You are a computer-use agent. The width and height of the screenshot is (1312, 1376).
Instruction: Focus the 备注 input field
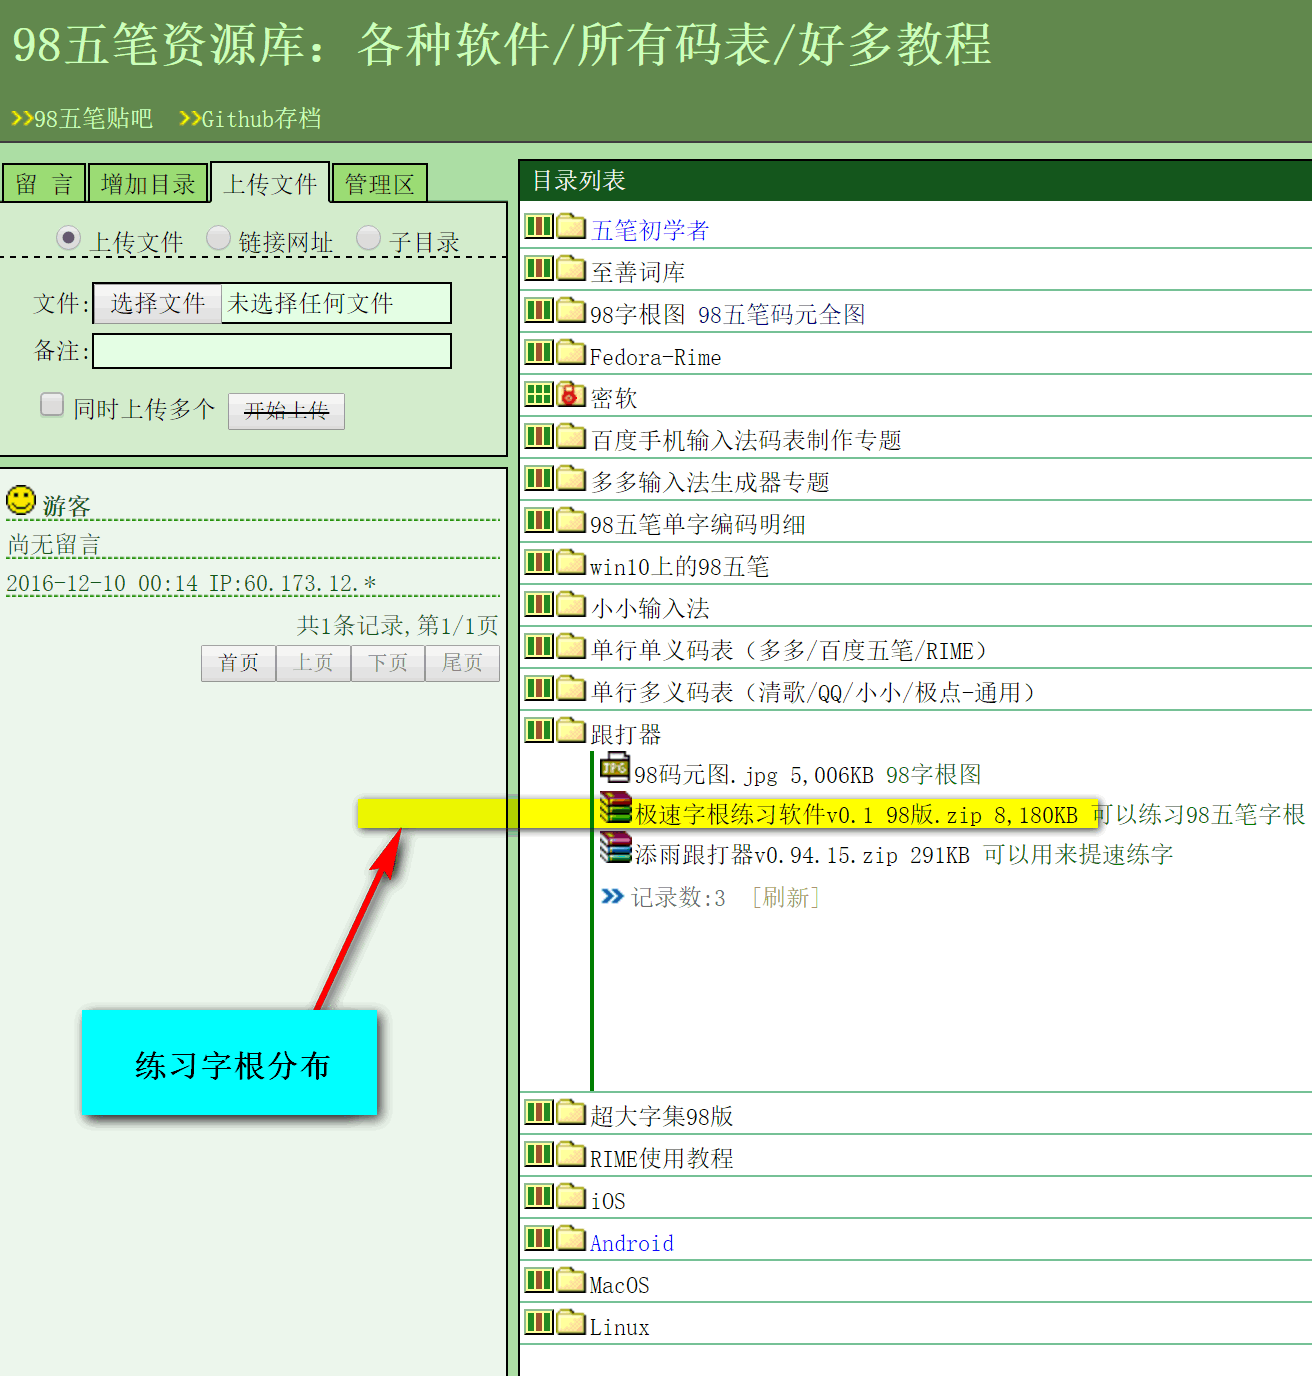point(272,351)
